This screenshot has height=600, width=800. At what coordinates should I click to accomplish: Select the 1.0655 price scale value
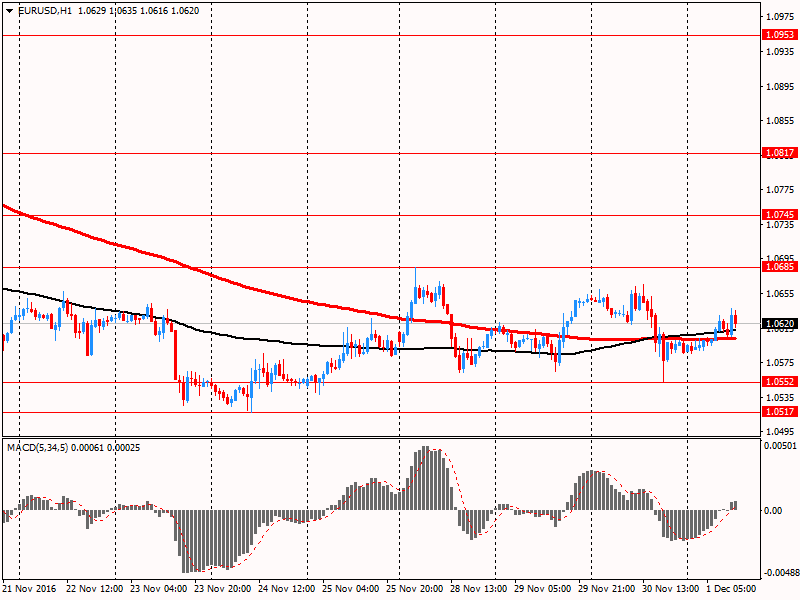tap(780, 293)
